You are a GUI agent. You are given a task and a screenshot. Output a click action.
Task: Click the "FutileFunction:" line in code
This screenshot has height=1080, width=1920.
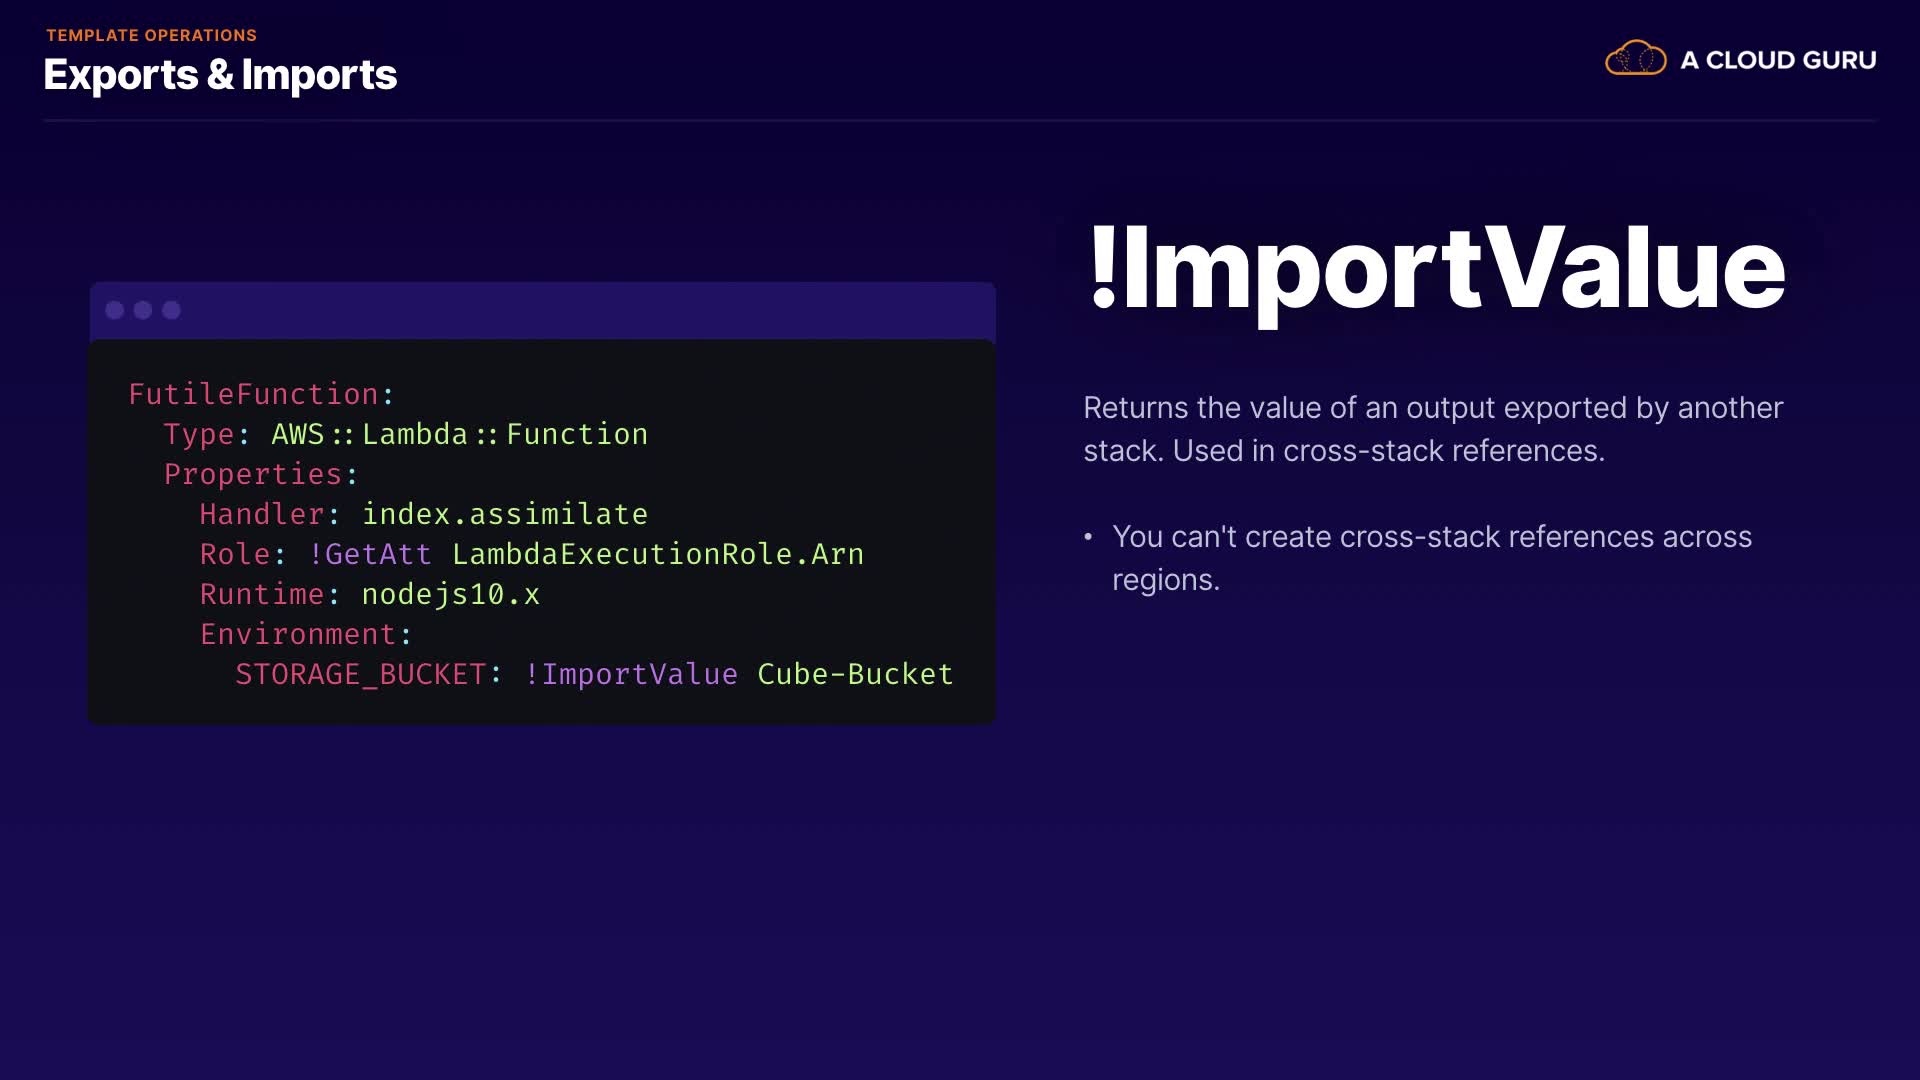(261, 394)
